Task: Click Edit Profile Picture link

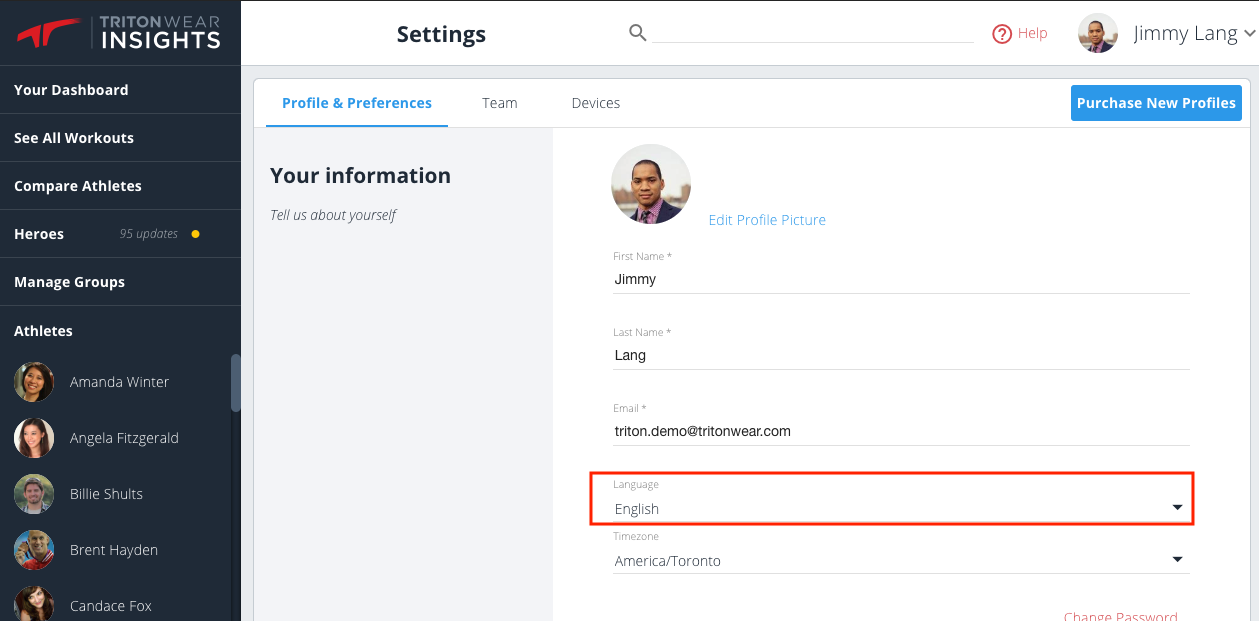Action: 767,220
